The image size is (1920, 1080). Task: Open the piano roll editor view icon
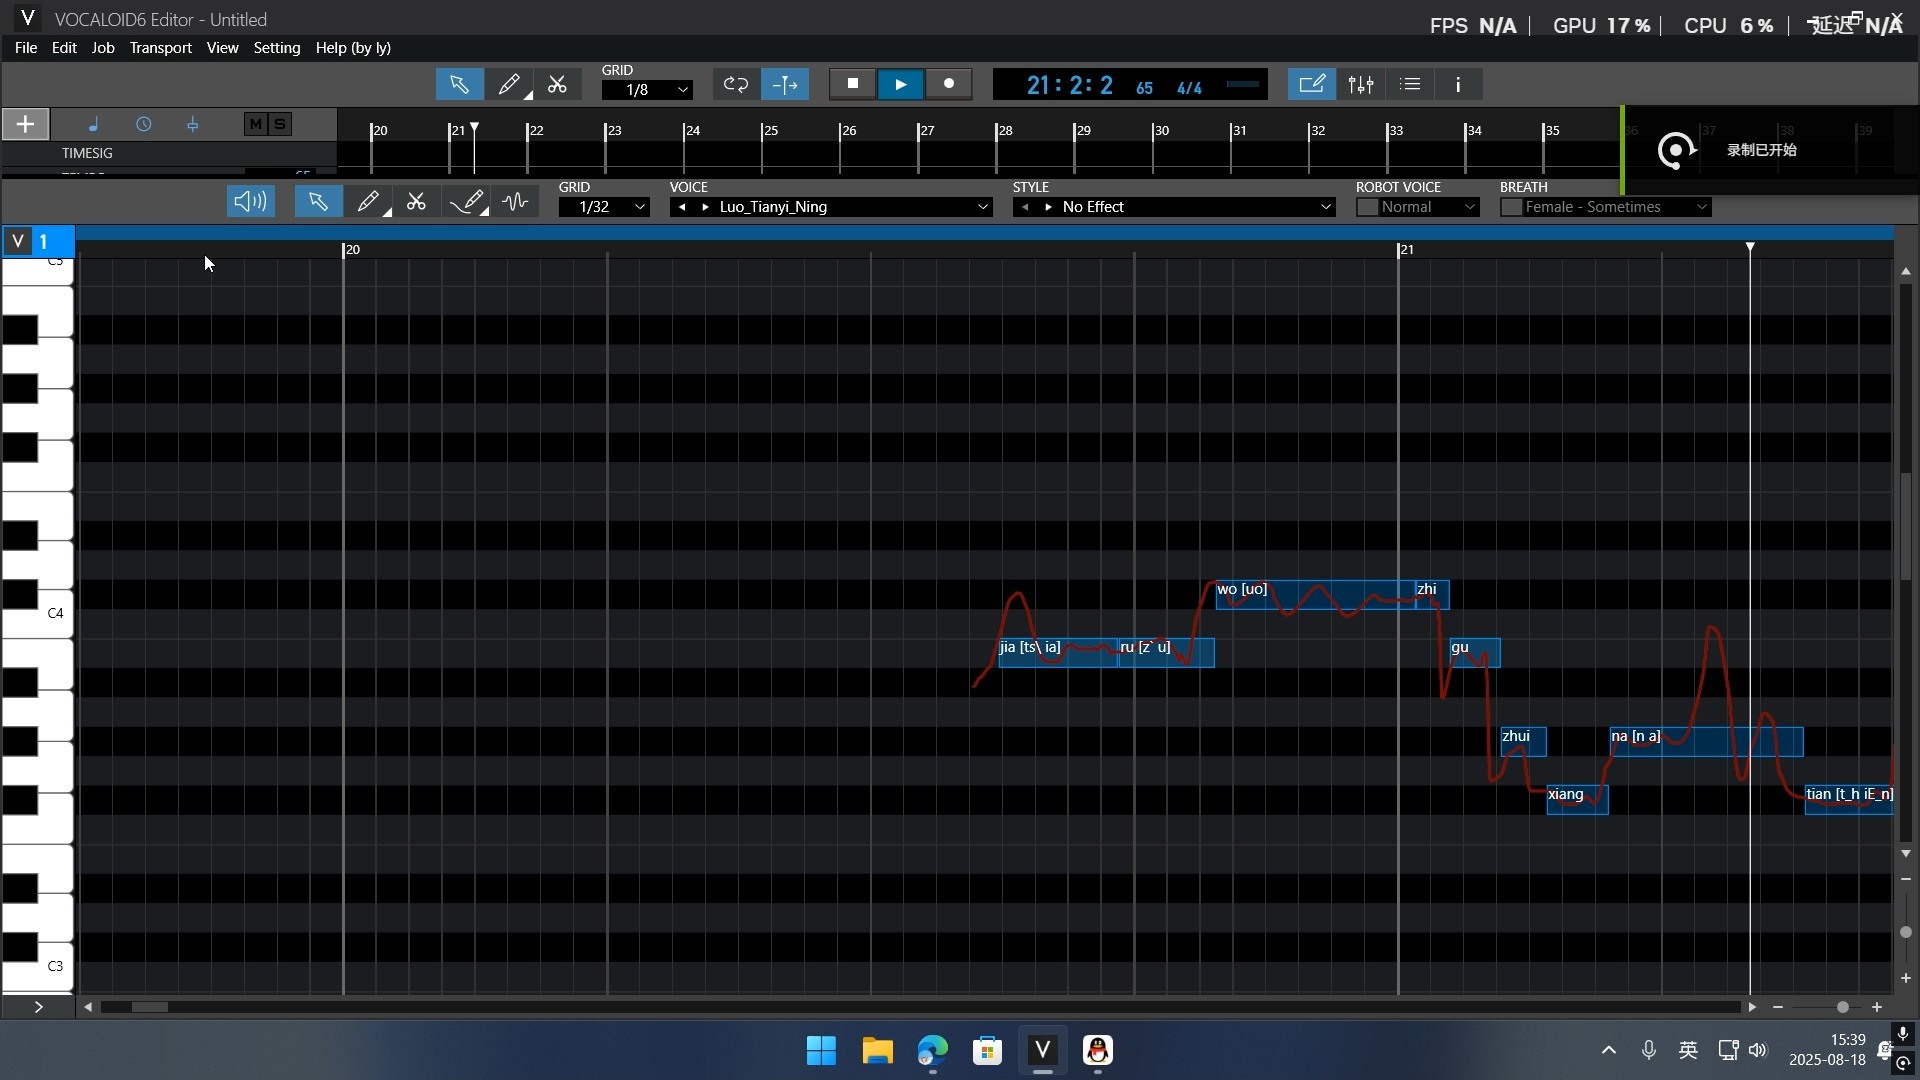pyautogui.click(x=1311, y=85)
